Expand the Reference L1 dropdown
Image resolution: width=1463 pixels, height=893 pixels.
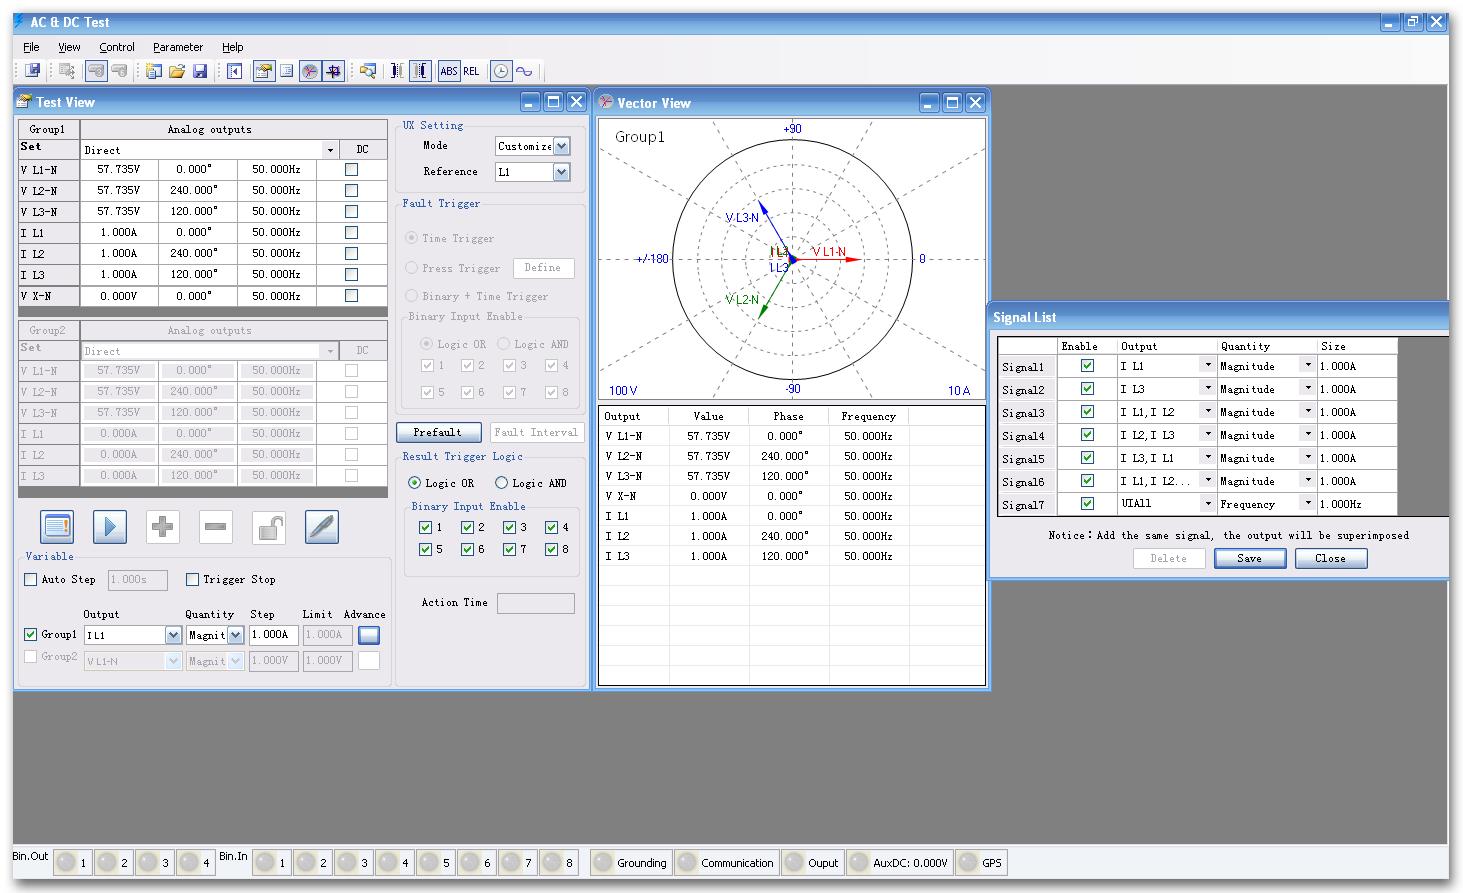[x=561, y=172]
